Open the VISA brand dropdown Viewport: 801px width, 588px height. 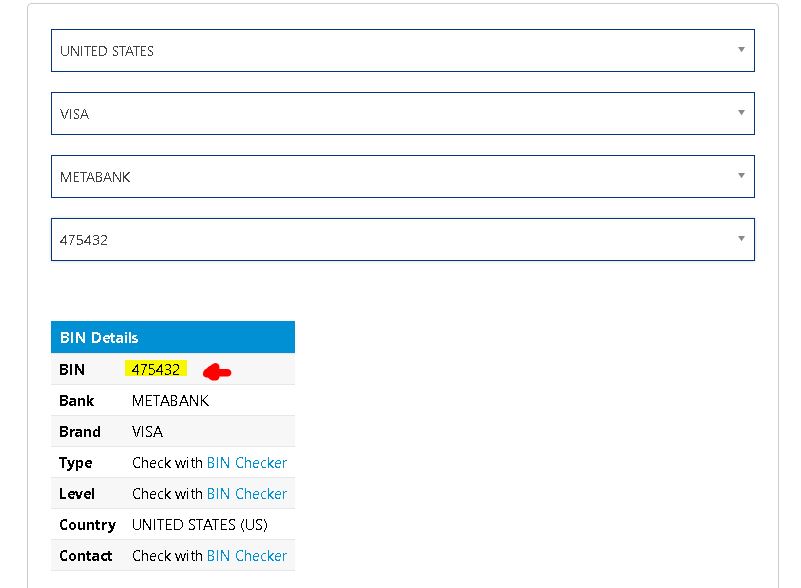tap(403, 113)
